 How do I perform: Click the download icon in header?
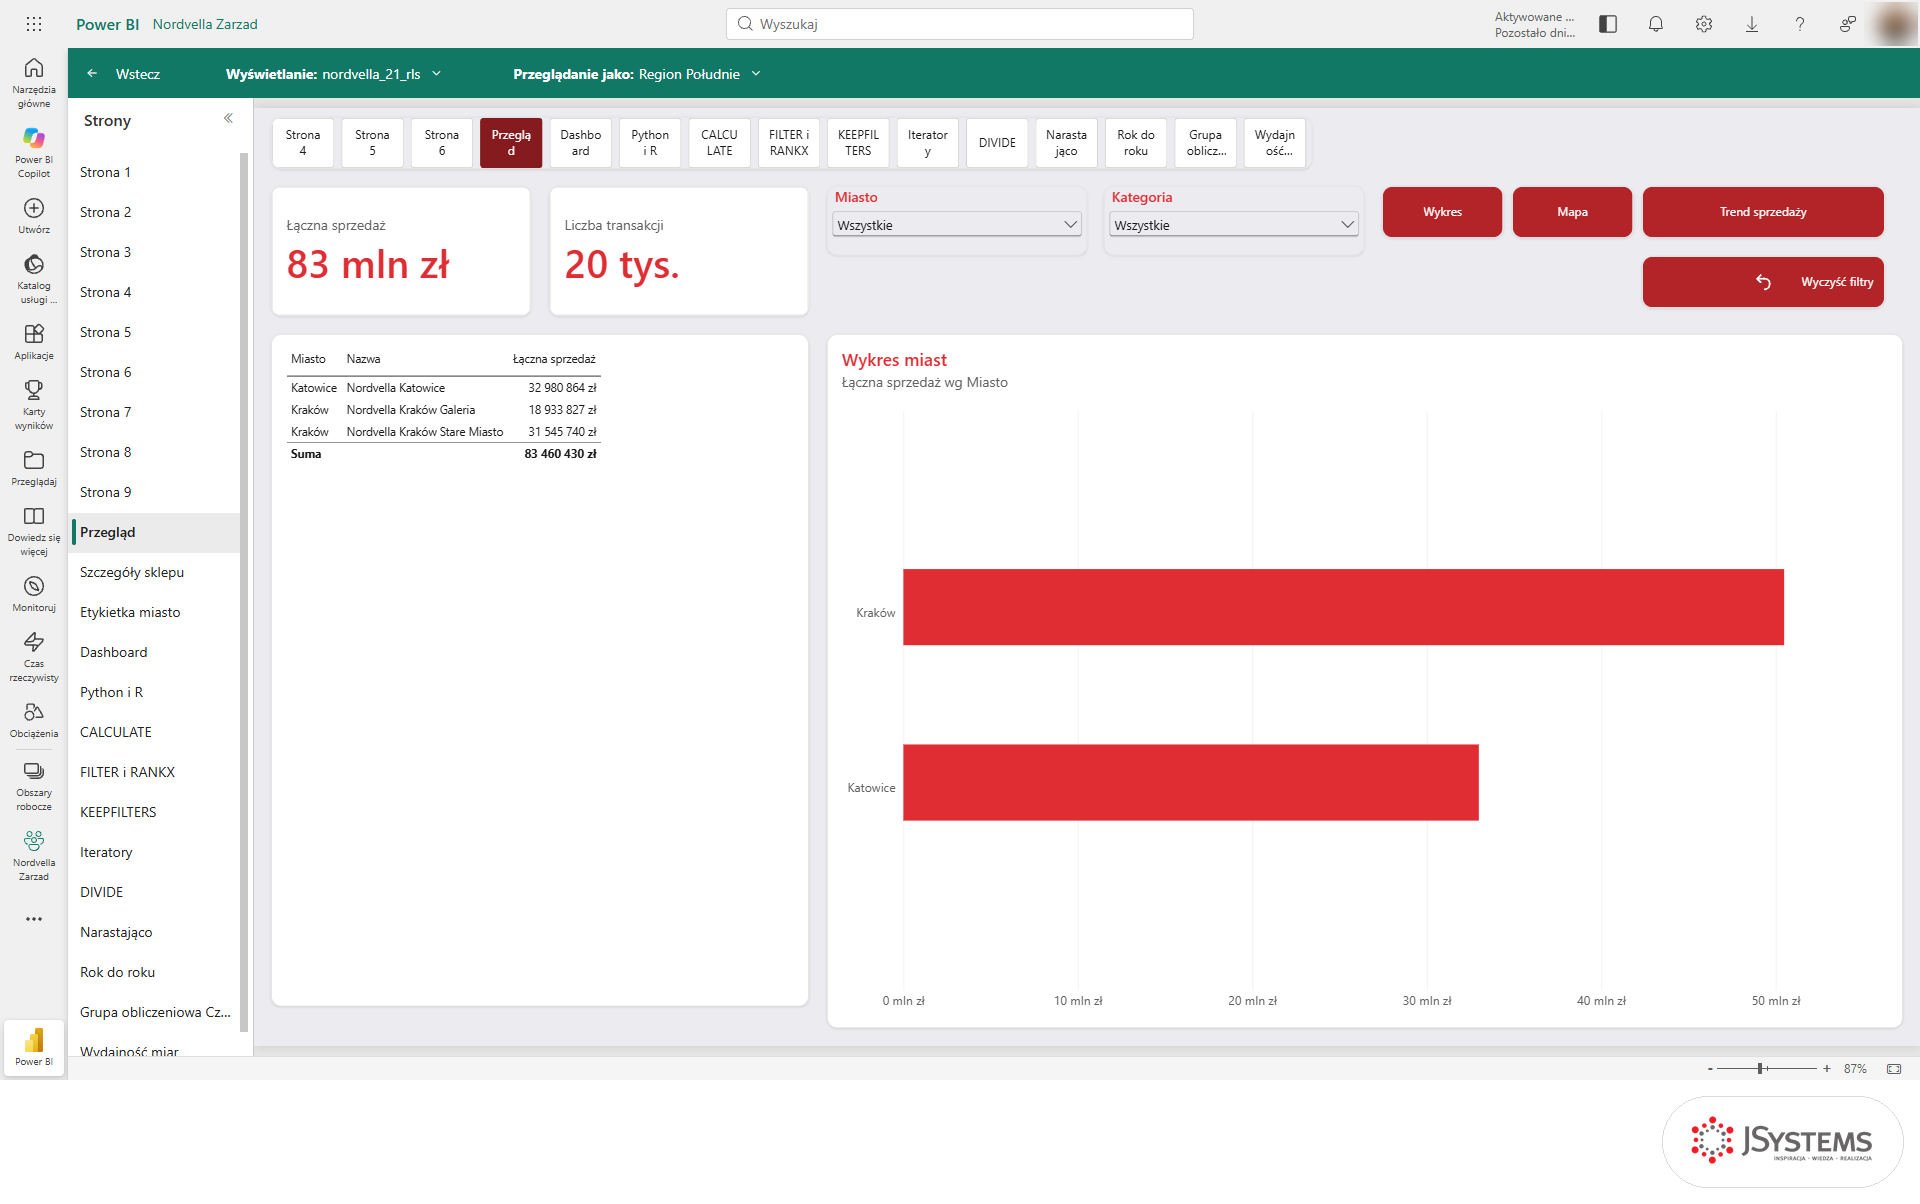click(x=1752, y=24)
